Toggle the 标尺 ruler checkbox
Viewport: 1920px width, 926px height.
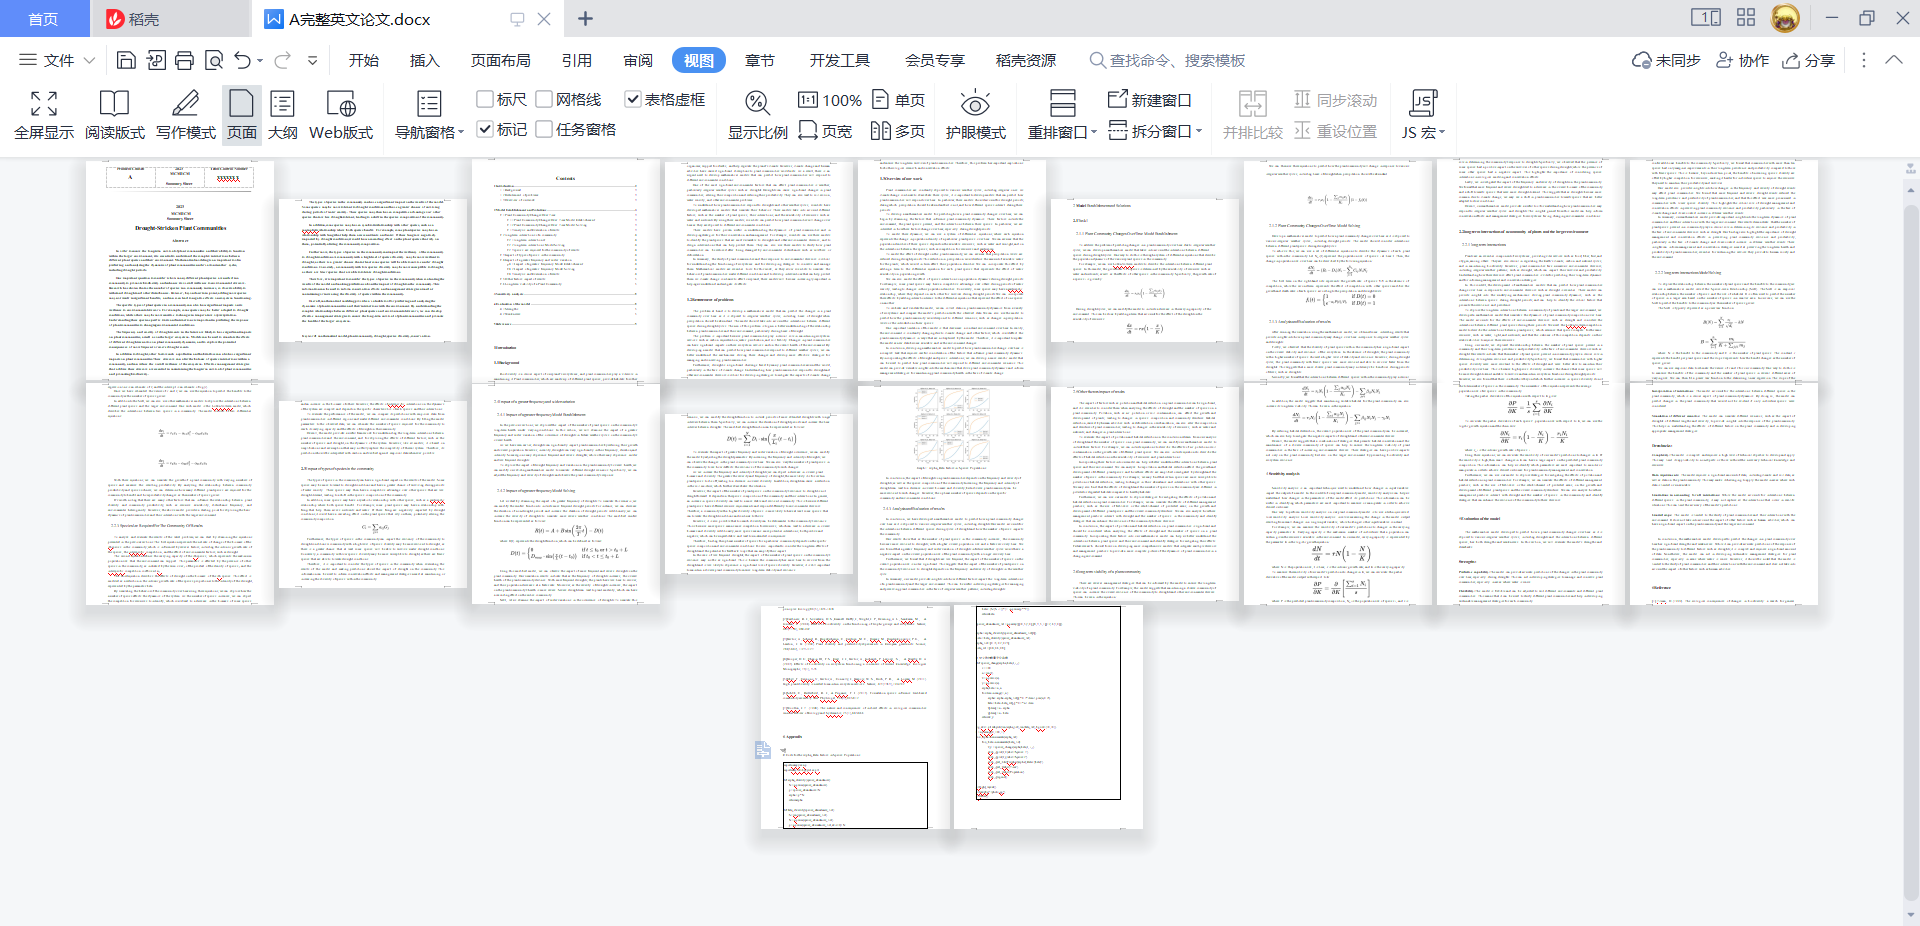click(x=485, y=99)
